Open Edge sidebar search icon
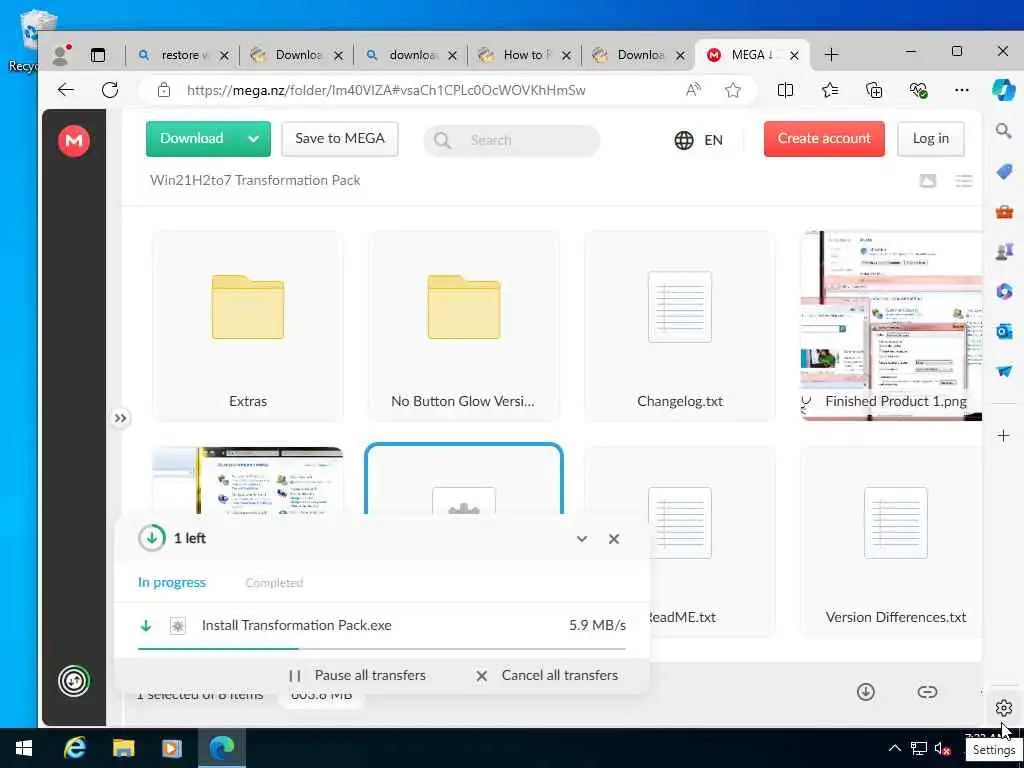This screenshot has width=1024, height=768. (x=1004, y=131)
